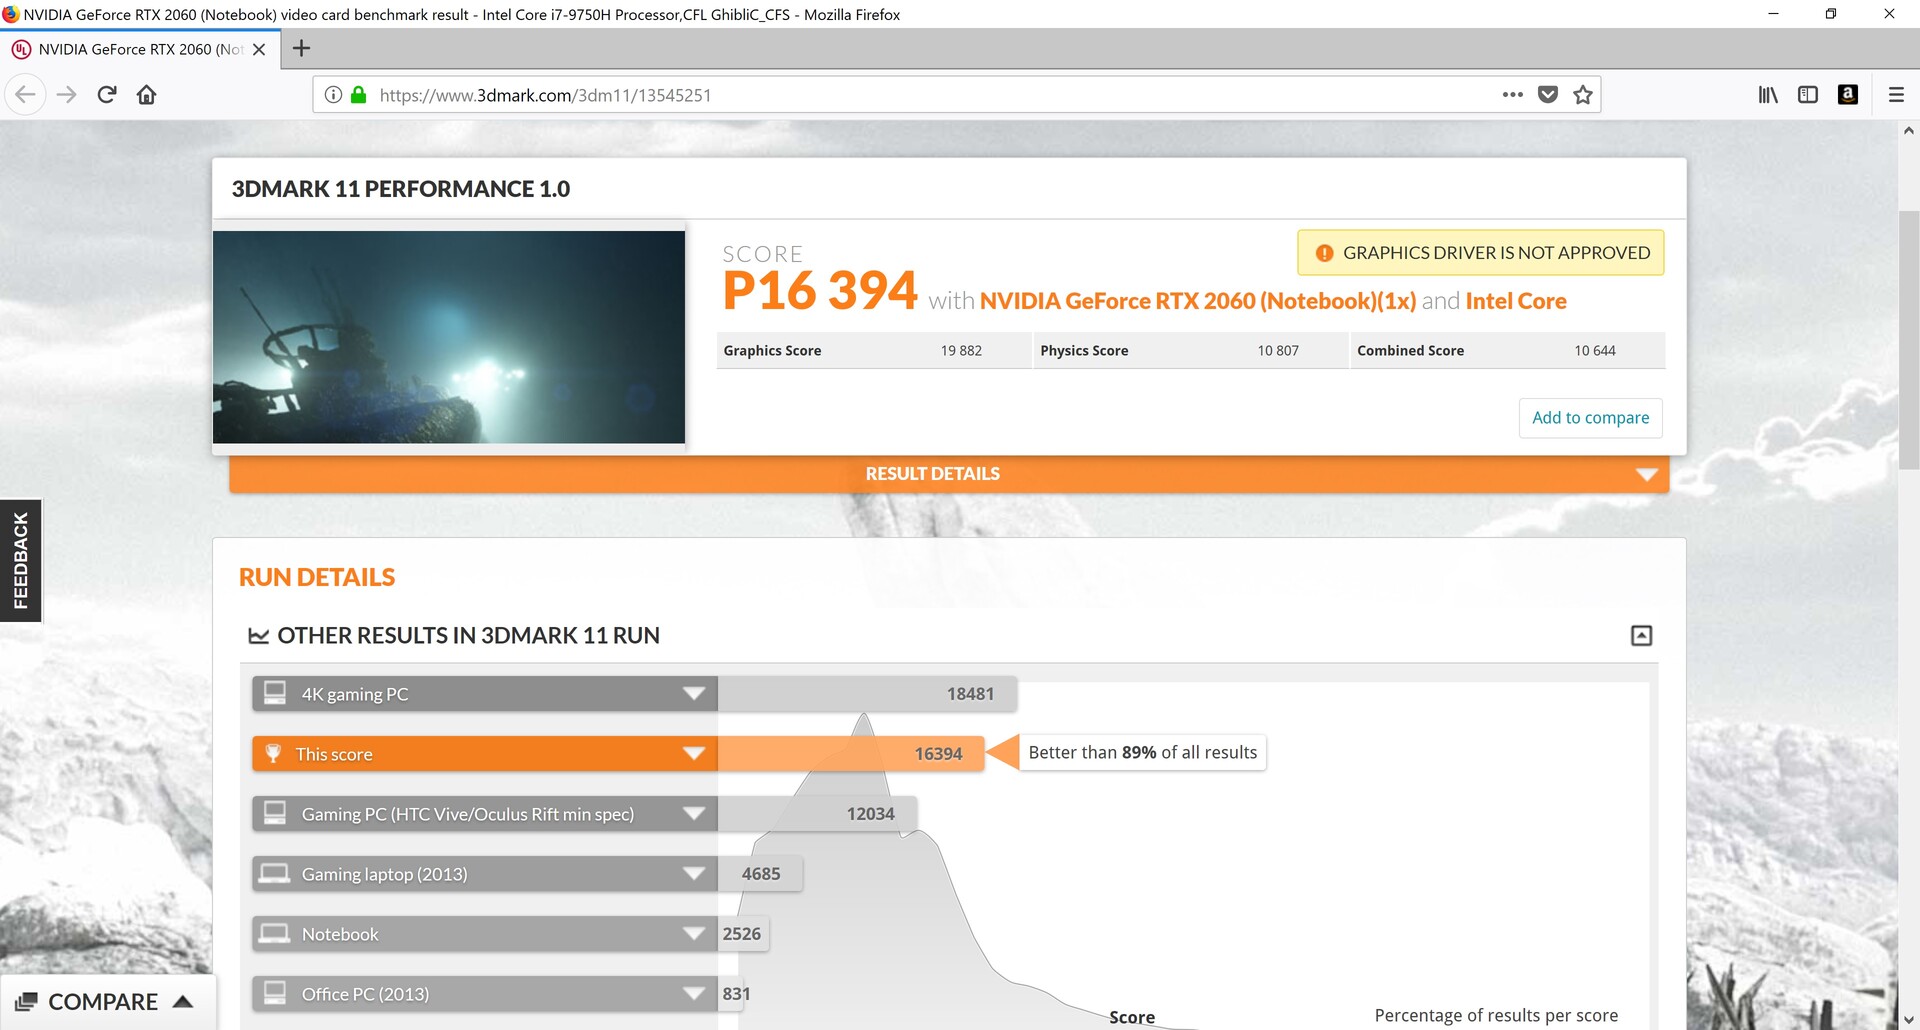1920x1030 pixels.
Task: Click the 4685 score bar value
Action: tap(761, 874)
